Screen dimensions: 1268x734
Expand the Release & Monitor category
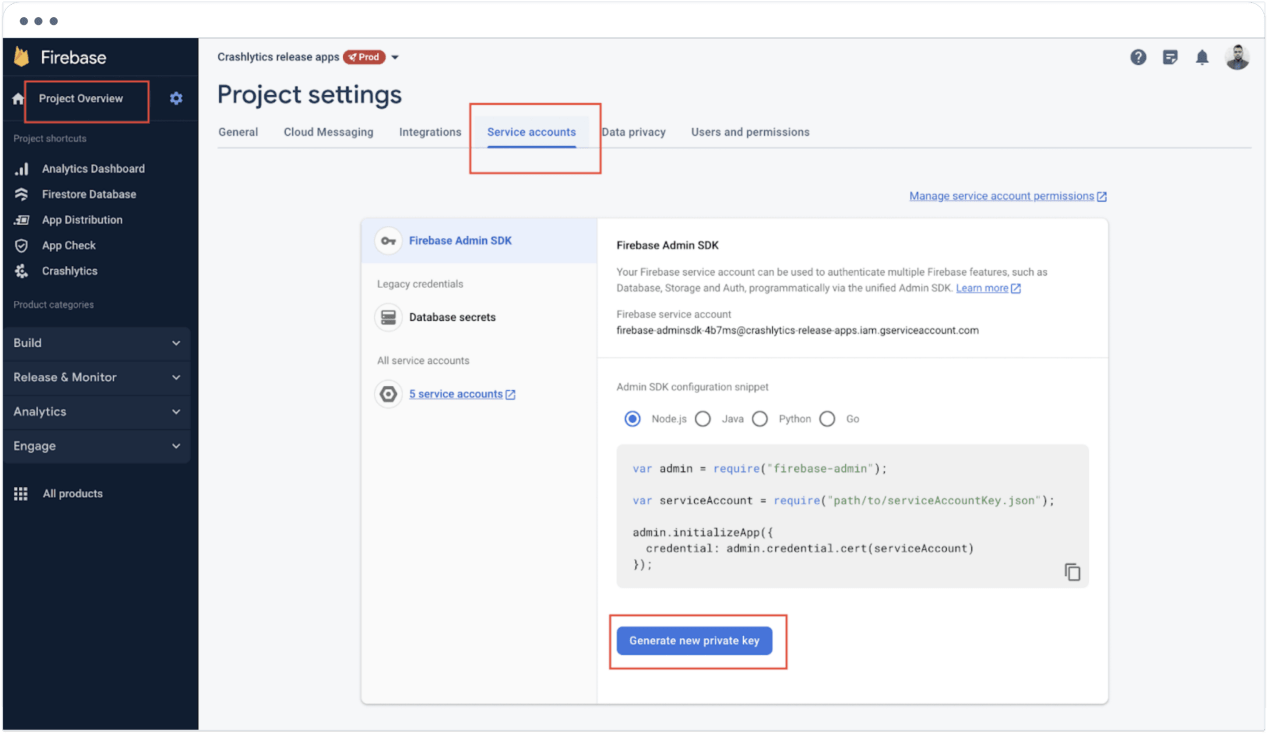[x=97, y=377]
